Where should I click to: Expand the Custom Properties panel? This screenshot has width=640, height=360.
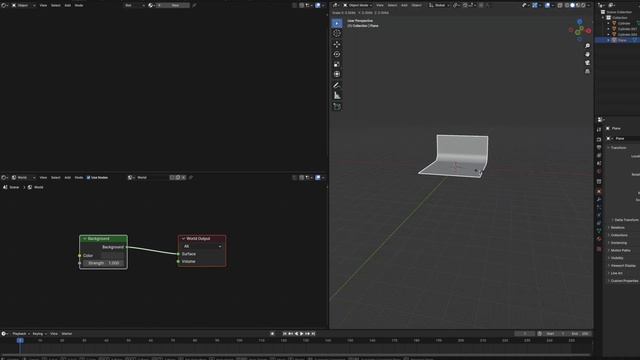(x=623, y=281)
